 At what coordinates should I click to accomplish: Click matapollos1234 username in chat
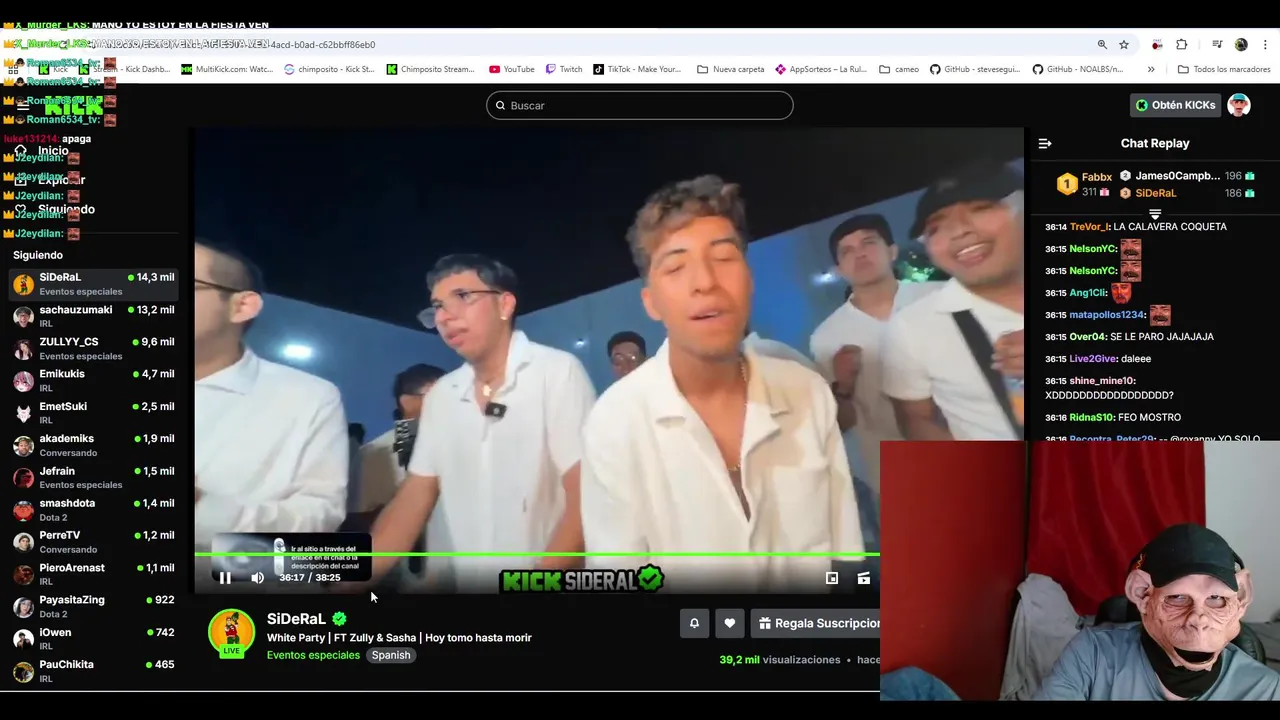pos(1107,315)
